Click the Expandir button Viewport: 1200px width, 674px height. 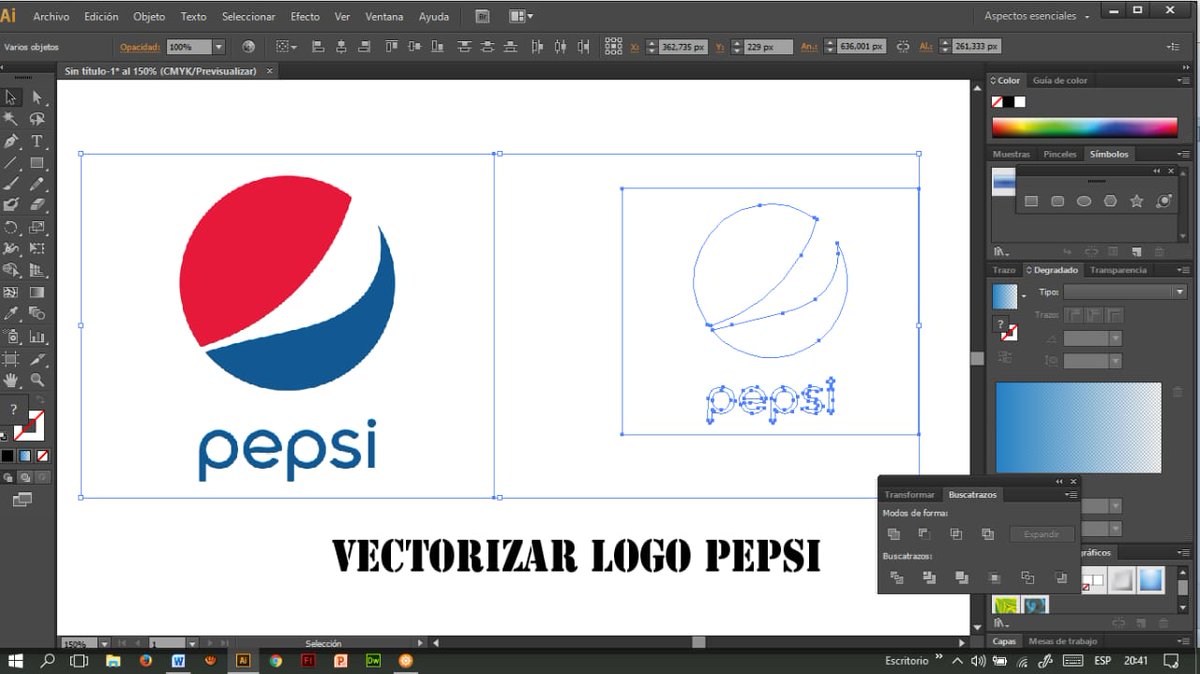1042,534
